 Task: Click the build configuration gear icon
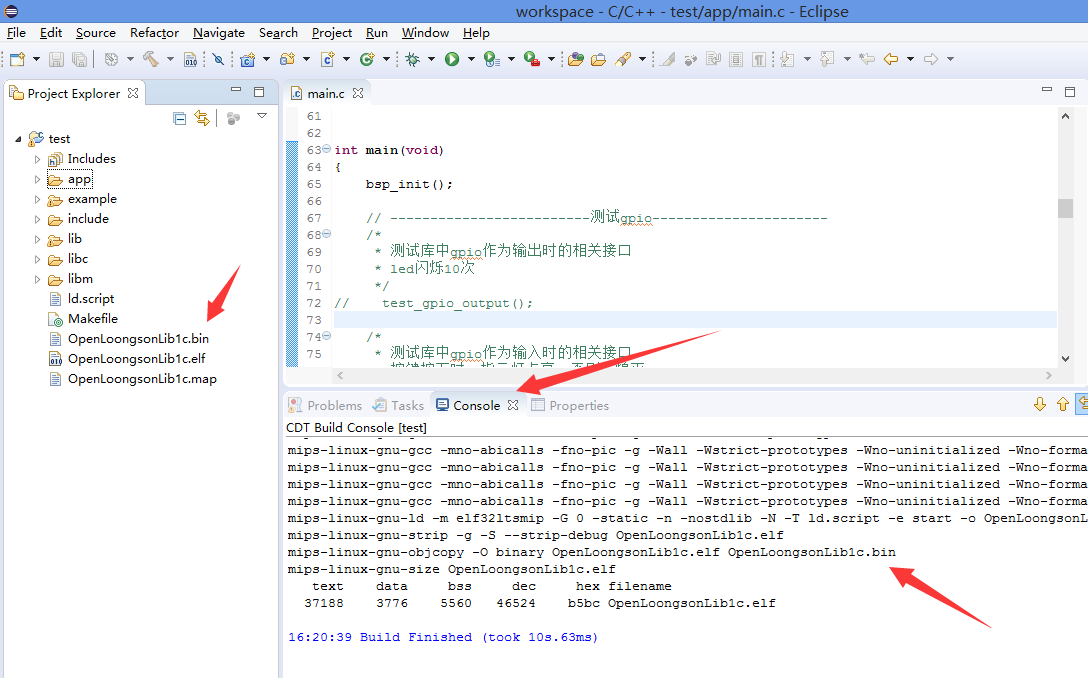coord(111,59)
